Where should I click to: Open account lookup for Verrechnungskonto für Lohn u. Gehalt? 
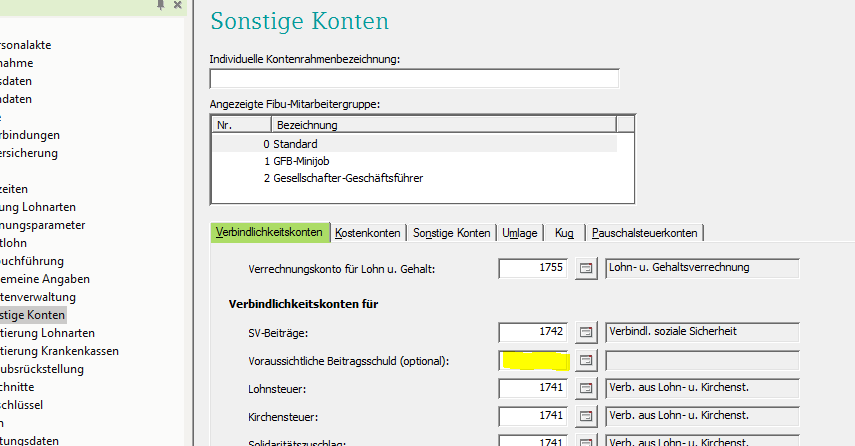(587, 268)
